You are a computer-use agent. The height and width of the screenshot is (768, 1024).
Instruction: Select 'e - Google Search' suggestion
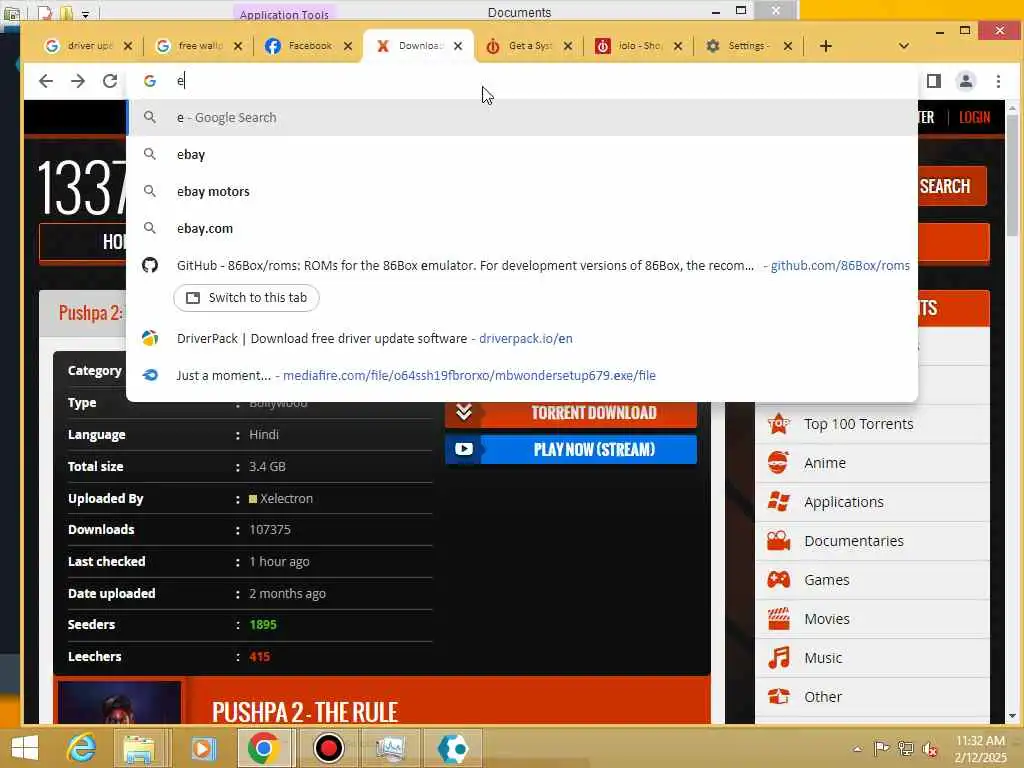tap(522, 118)
